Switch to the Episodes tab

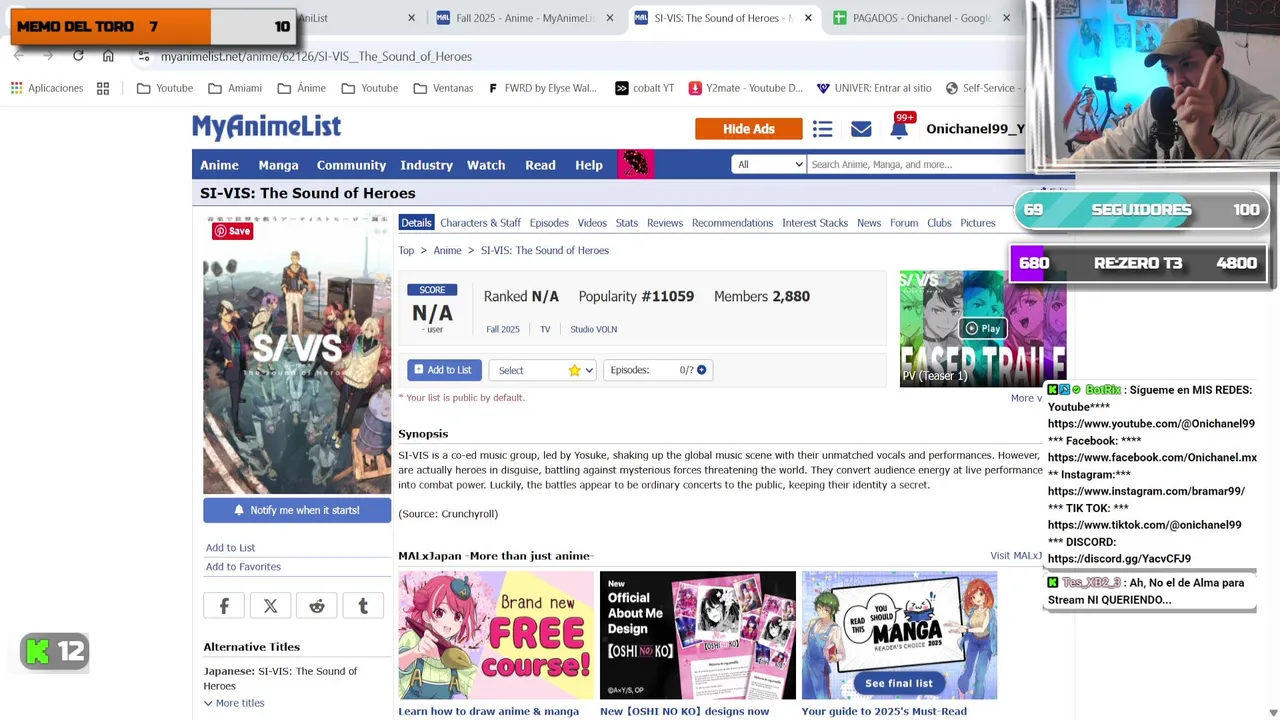[x=549, y=223]
